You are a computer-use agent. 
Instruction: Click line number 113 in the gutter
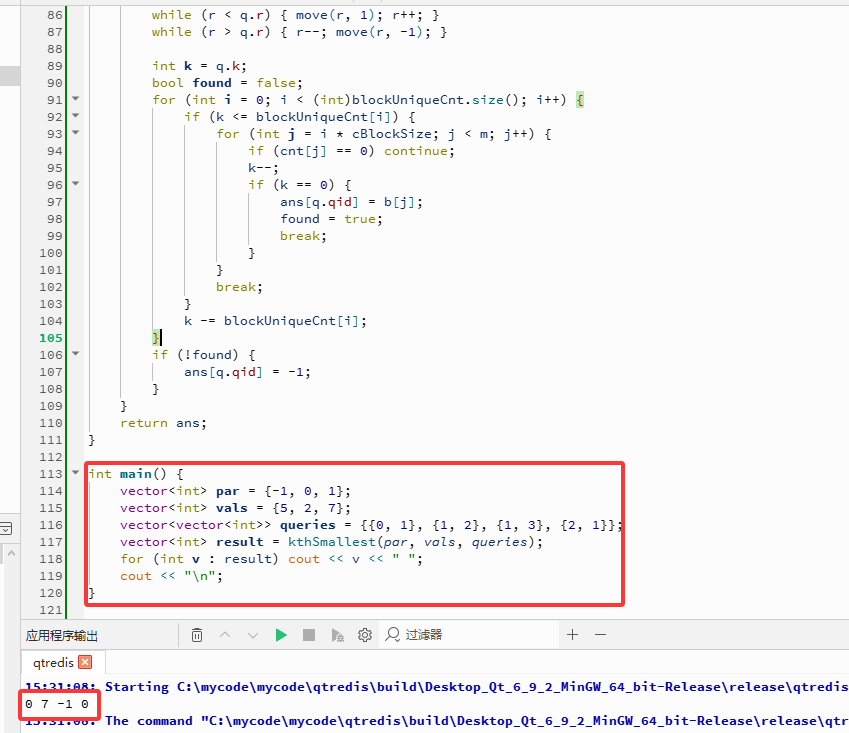[51, 474]
